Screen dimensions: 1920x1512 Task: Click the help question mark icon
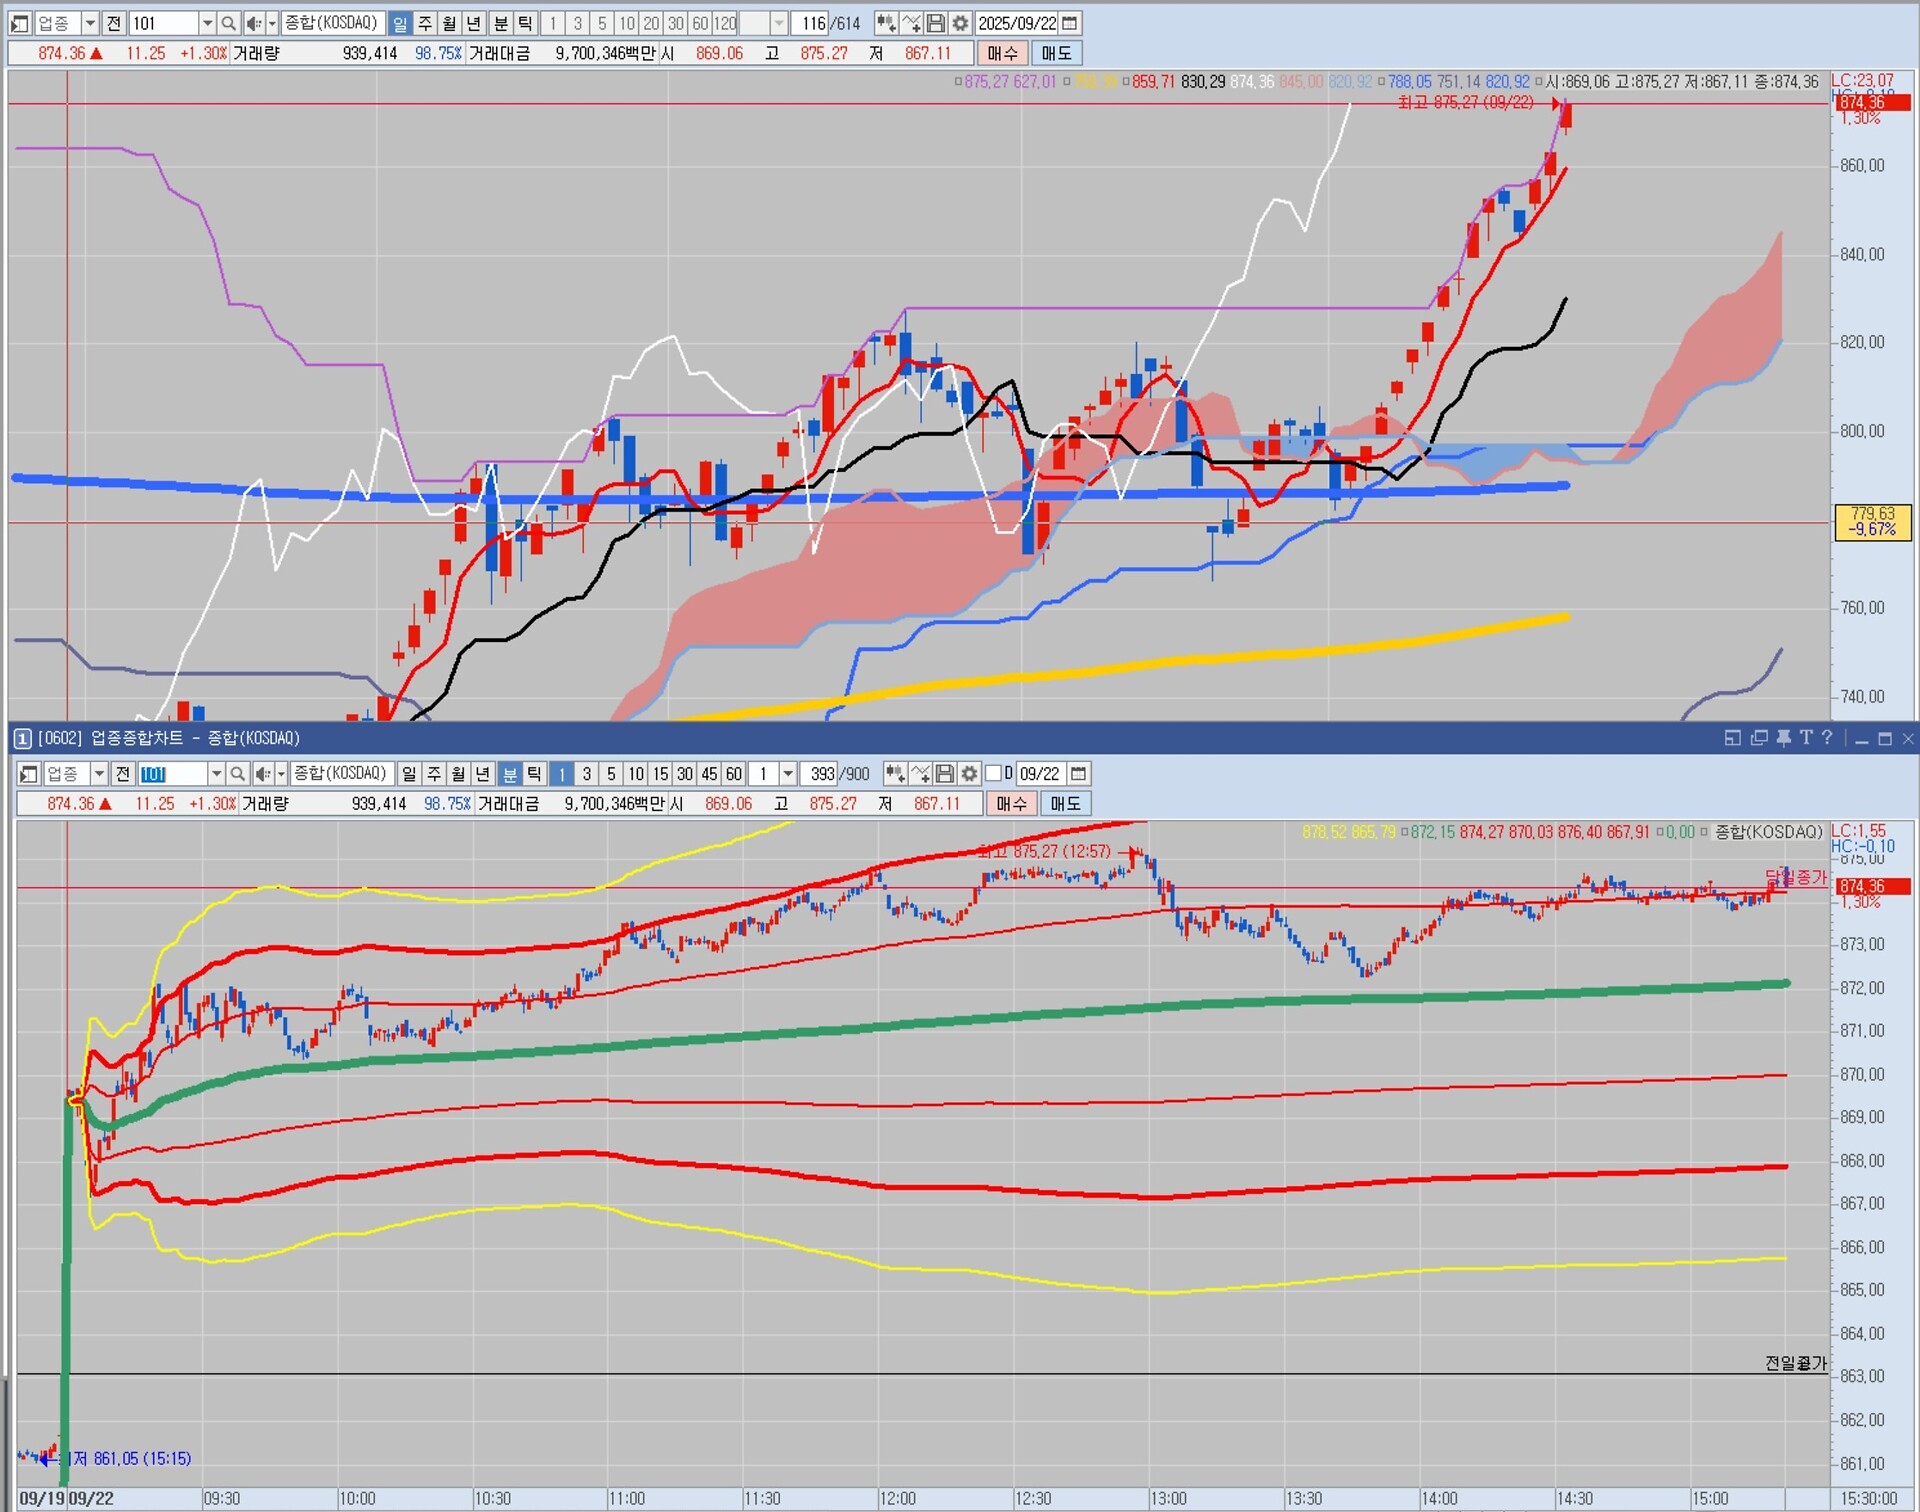point(1827,738)
